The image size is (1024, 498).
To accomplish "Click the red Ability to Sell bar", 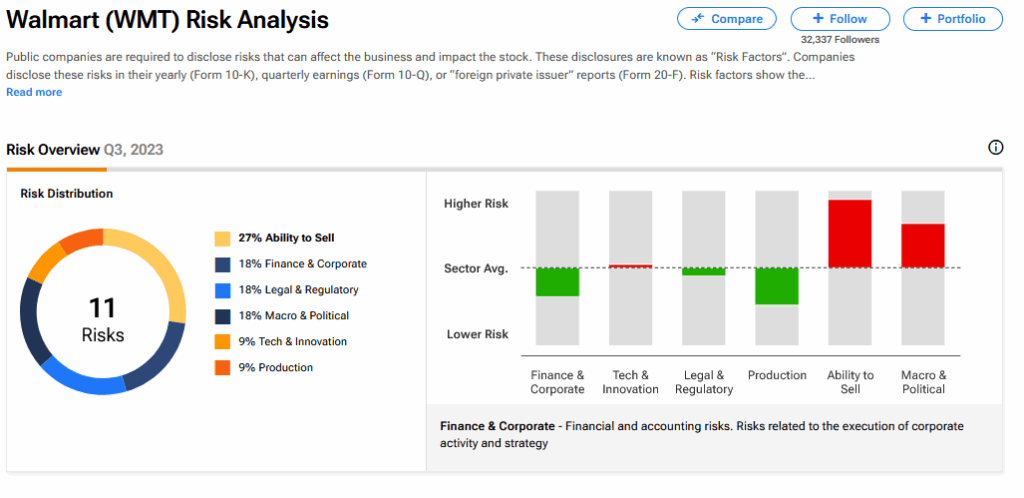I will tap(850, 233).
